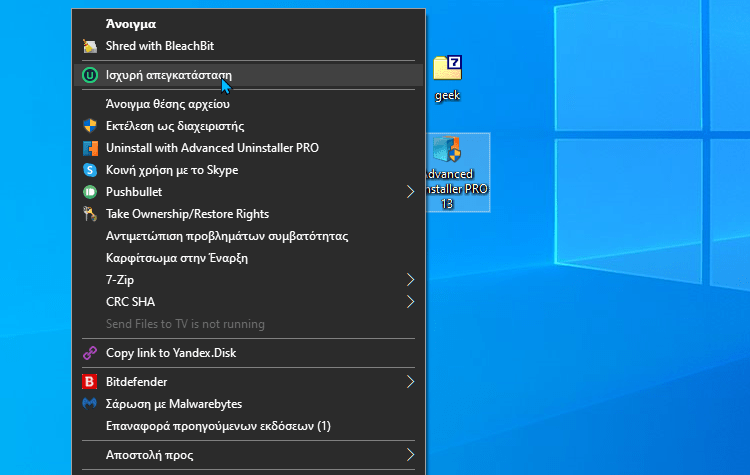Click the grayed Send Files to TV entry
Image resolution: width=750 pixels, height=475 pixels.
(248, 324)
